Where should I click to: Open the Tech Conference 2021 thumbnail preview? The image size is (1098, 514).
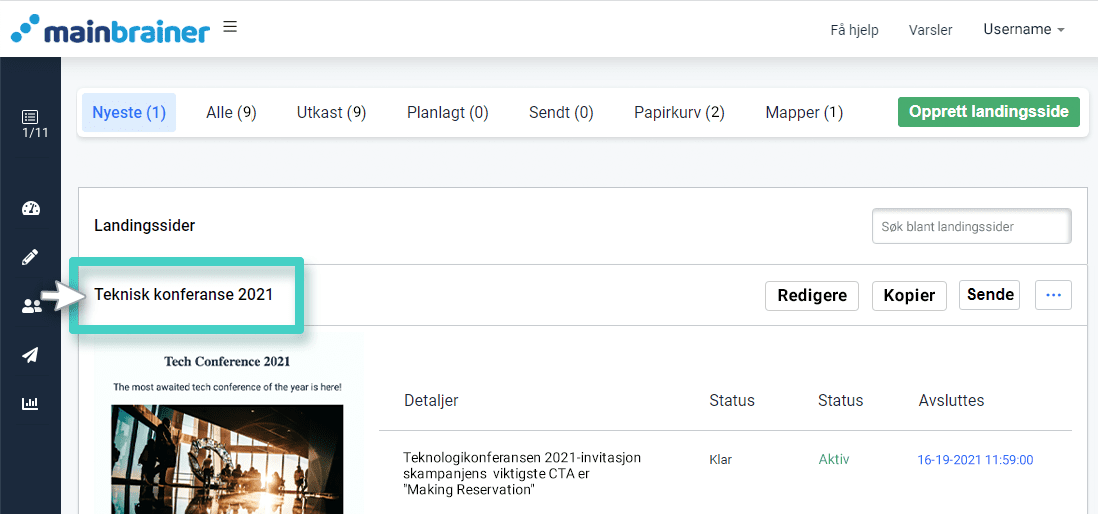coord(226,430)
